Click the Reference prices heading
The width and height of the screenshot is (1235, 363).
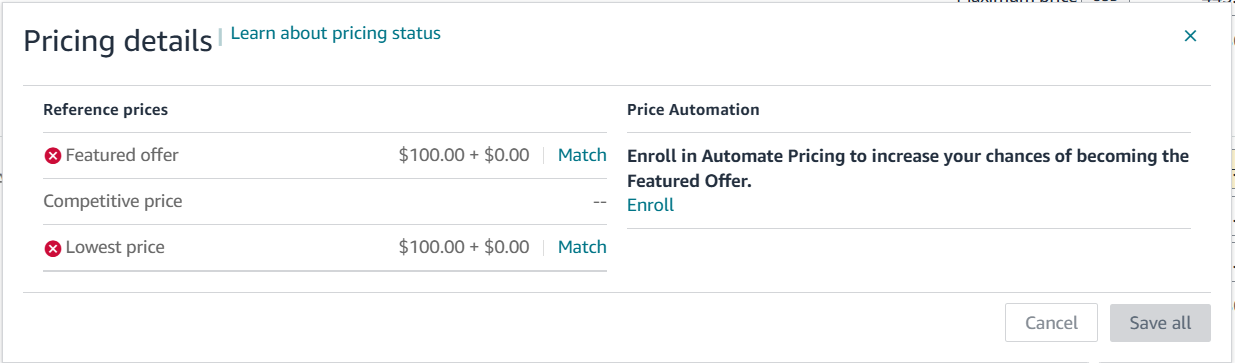[x=106, y=110]
